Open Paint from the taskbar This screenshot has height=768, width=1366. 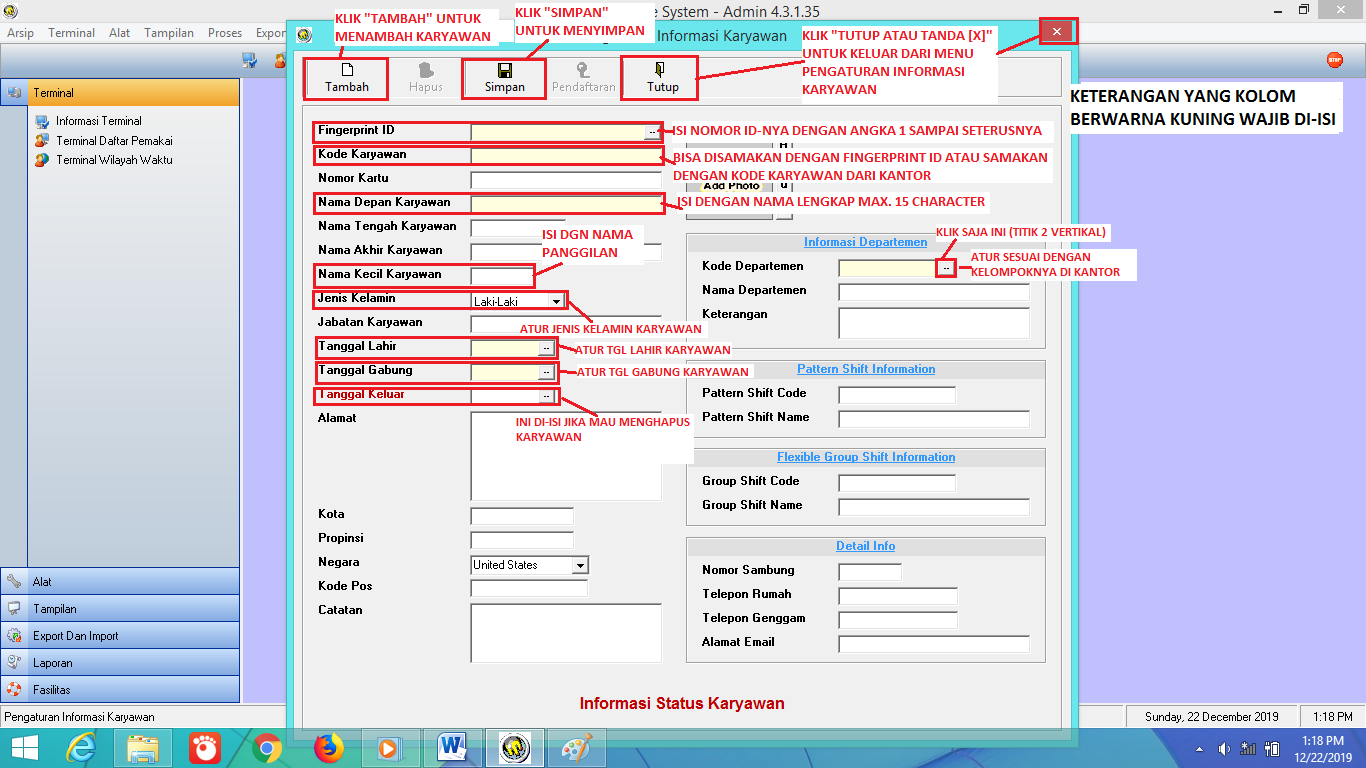[577, 747]
